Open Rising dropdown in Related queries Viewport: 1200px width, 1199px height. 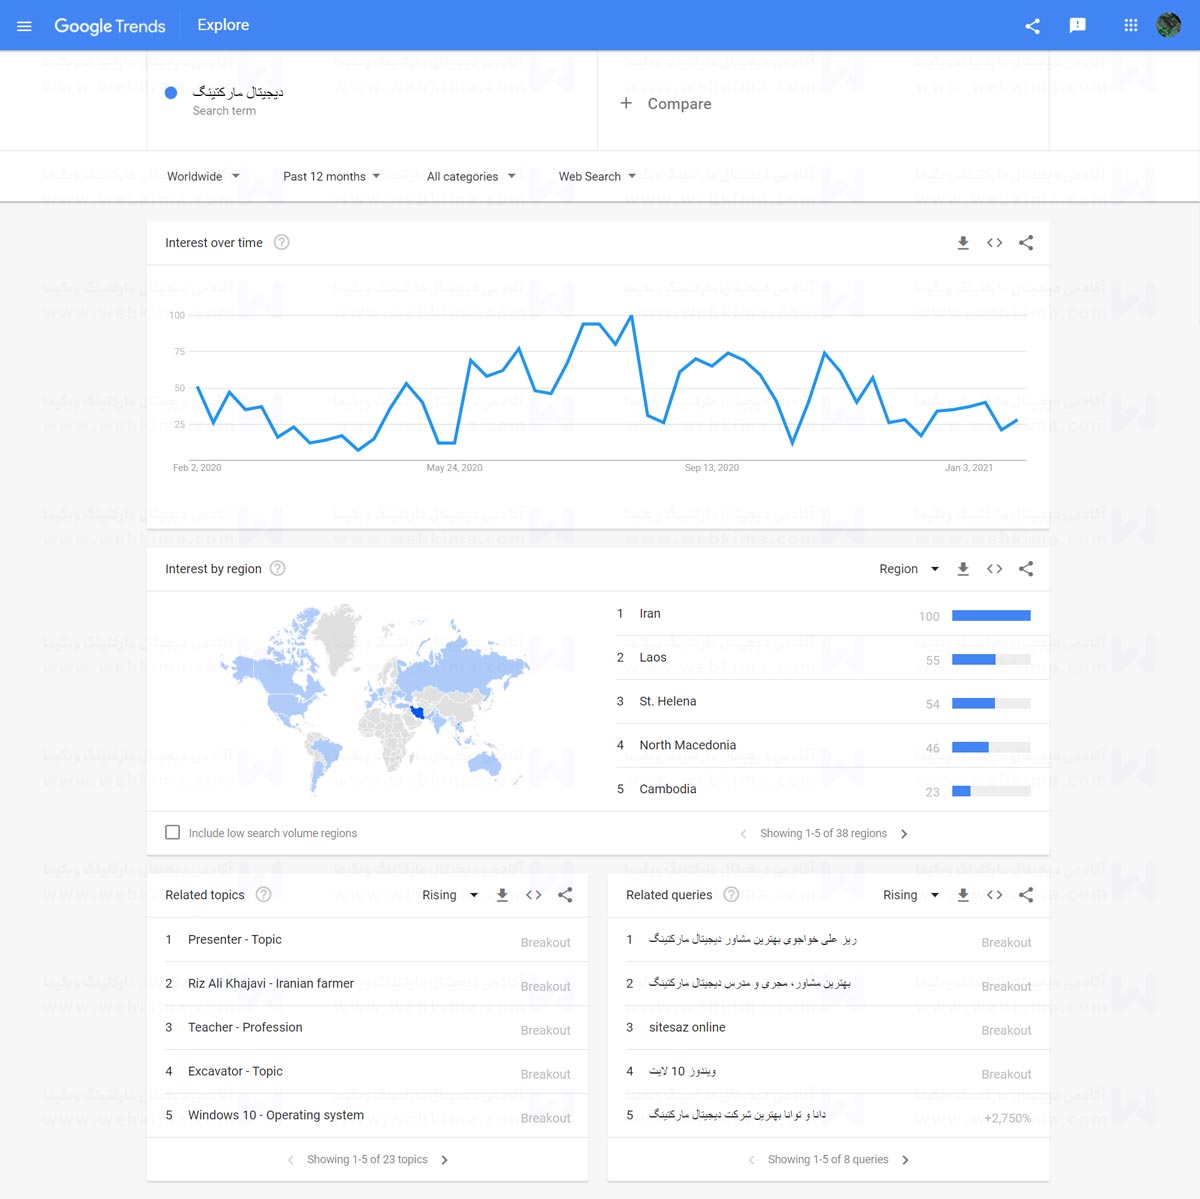pyautogui.click(x=911, y=895)
